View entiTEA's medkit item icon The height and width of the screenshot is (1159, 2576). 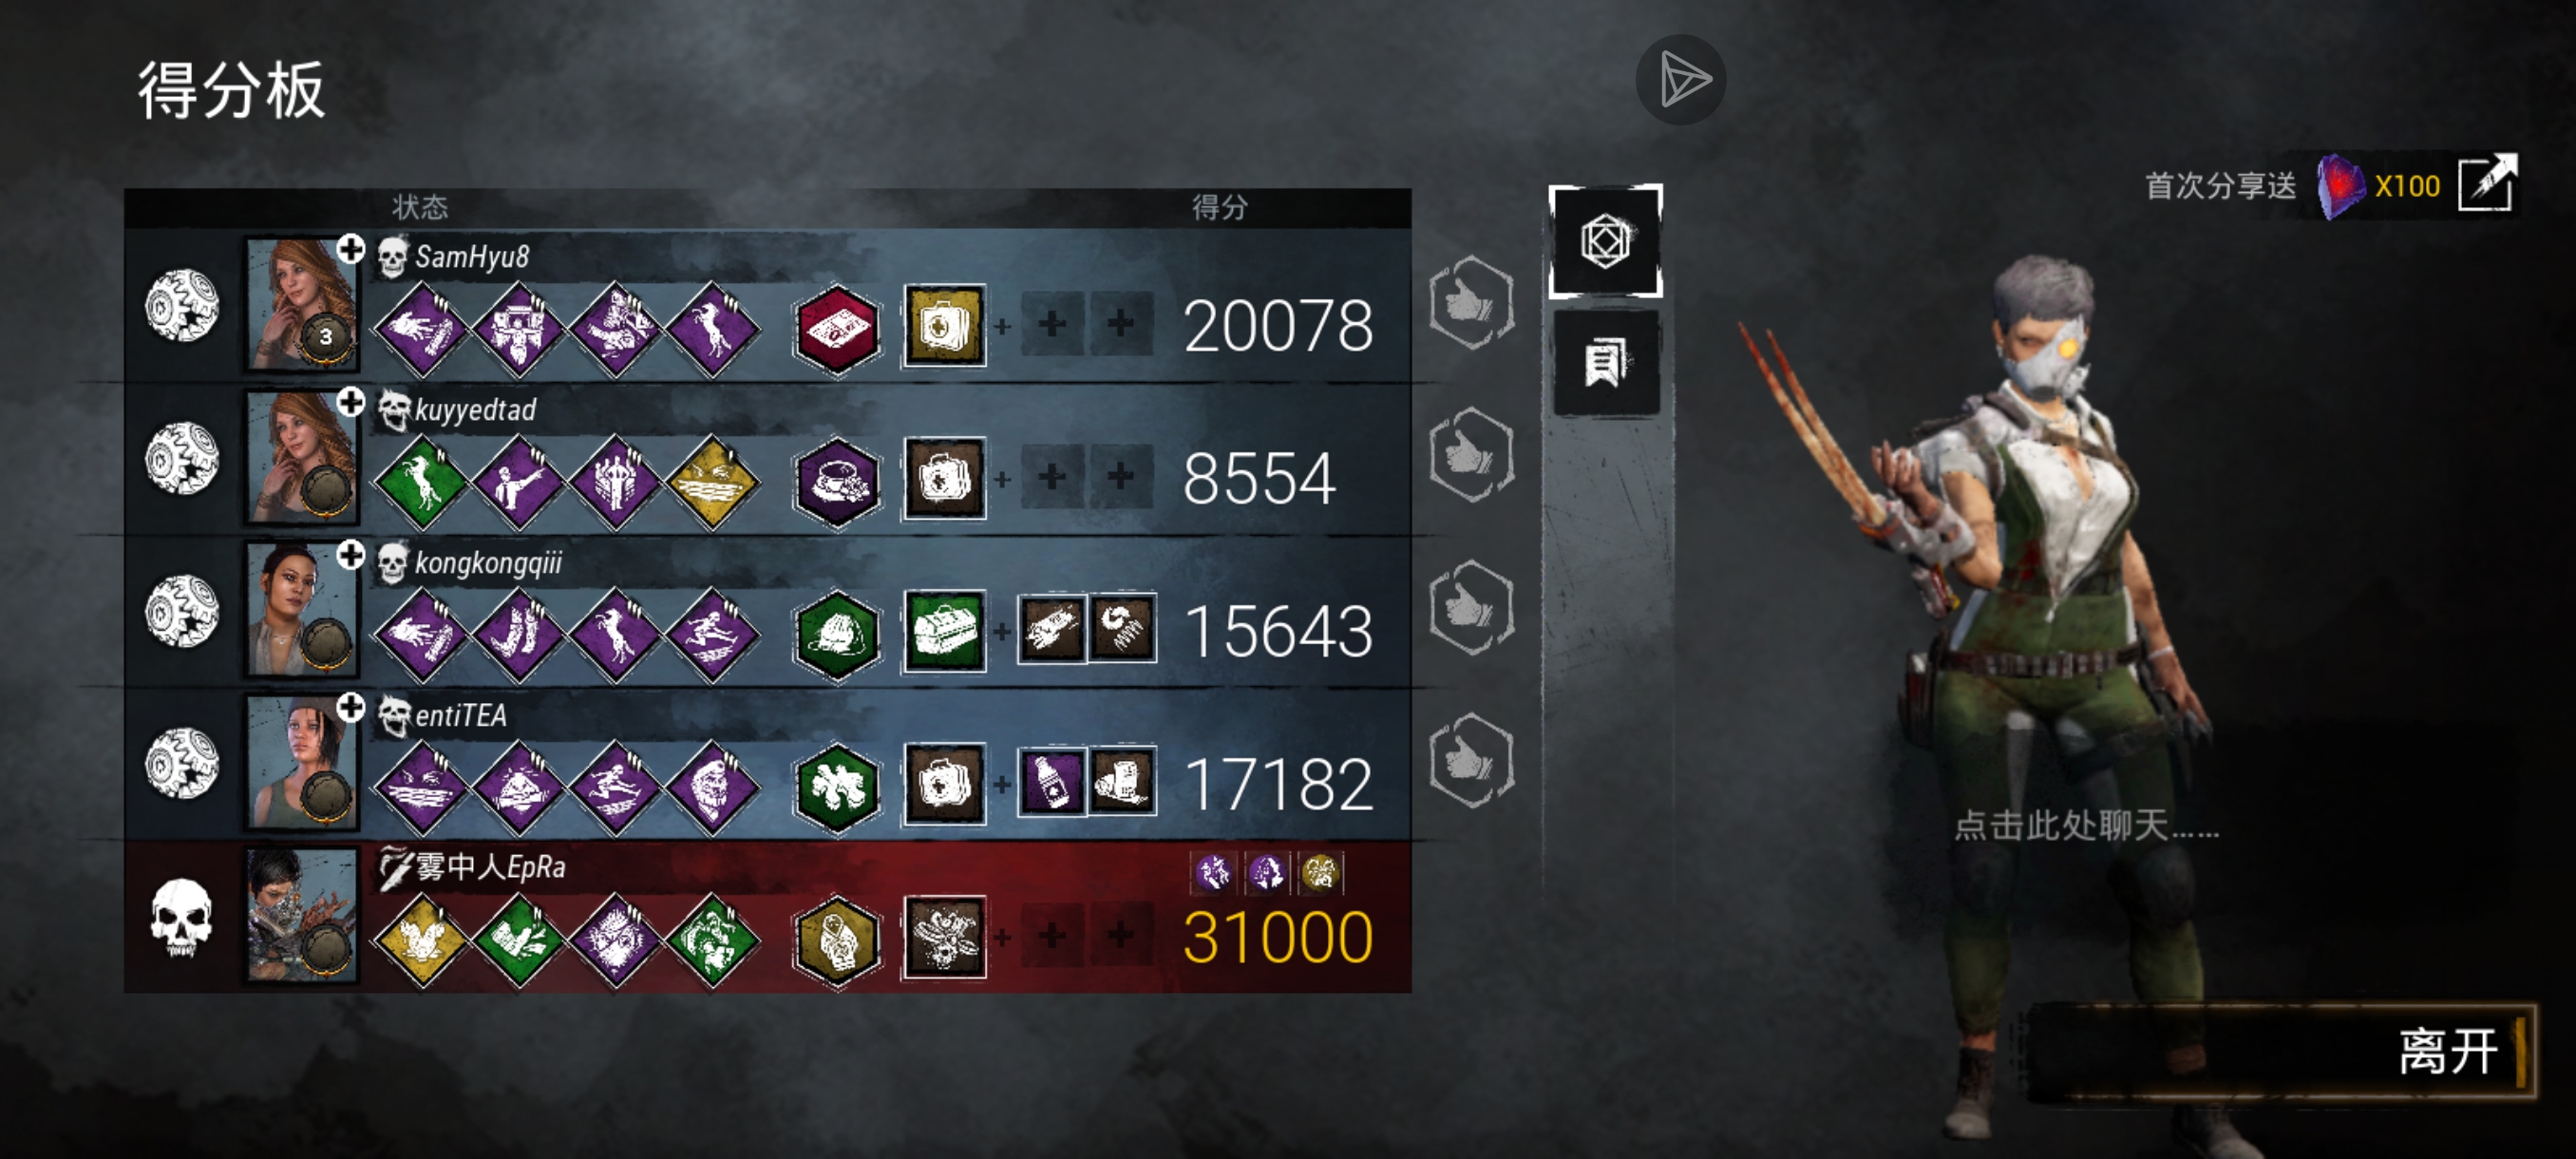pos(944,784)
